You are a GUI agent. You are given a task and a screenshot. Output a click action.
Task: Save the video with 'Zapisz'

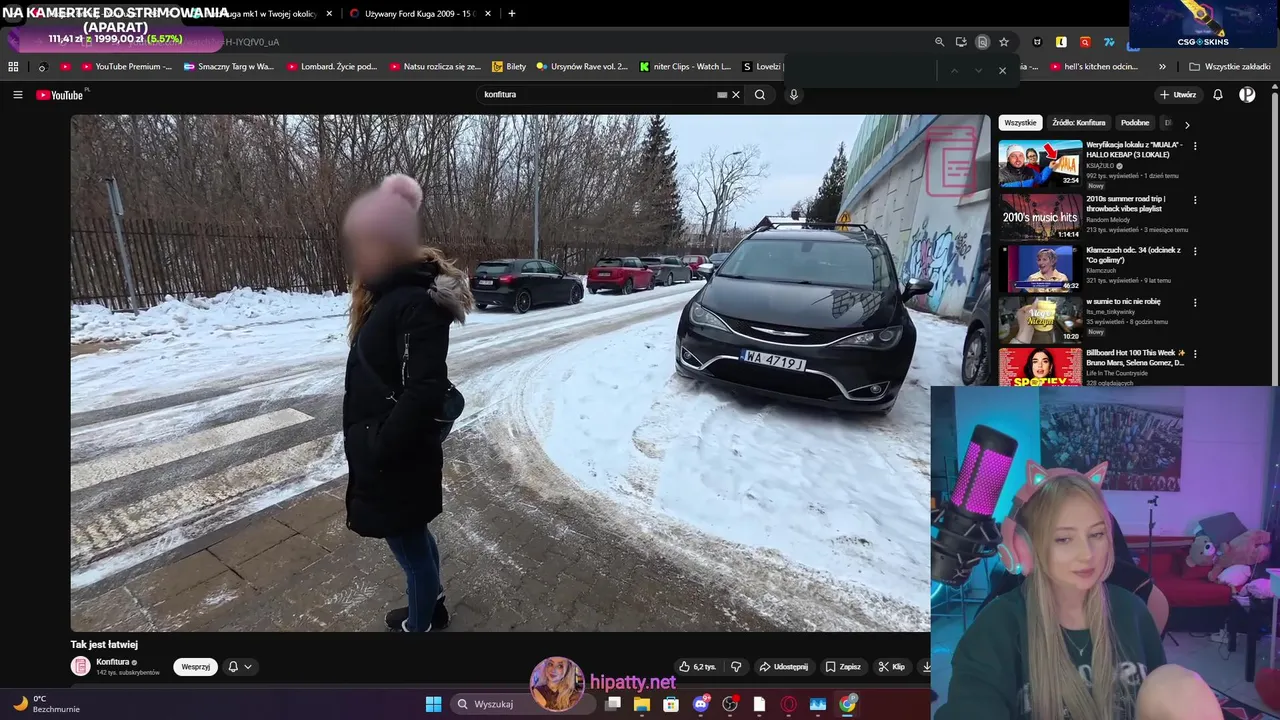coord(843,667)
